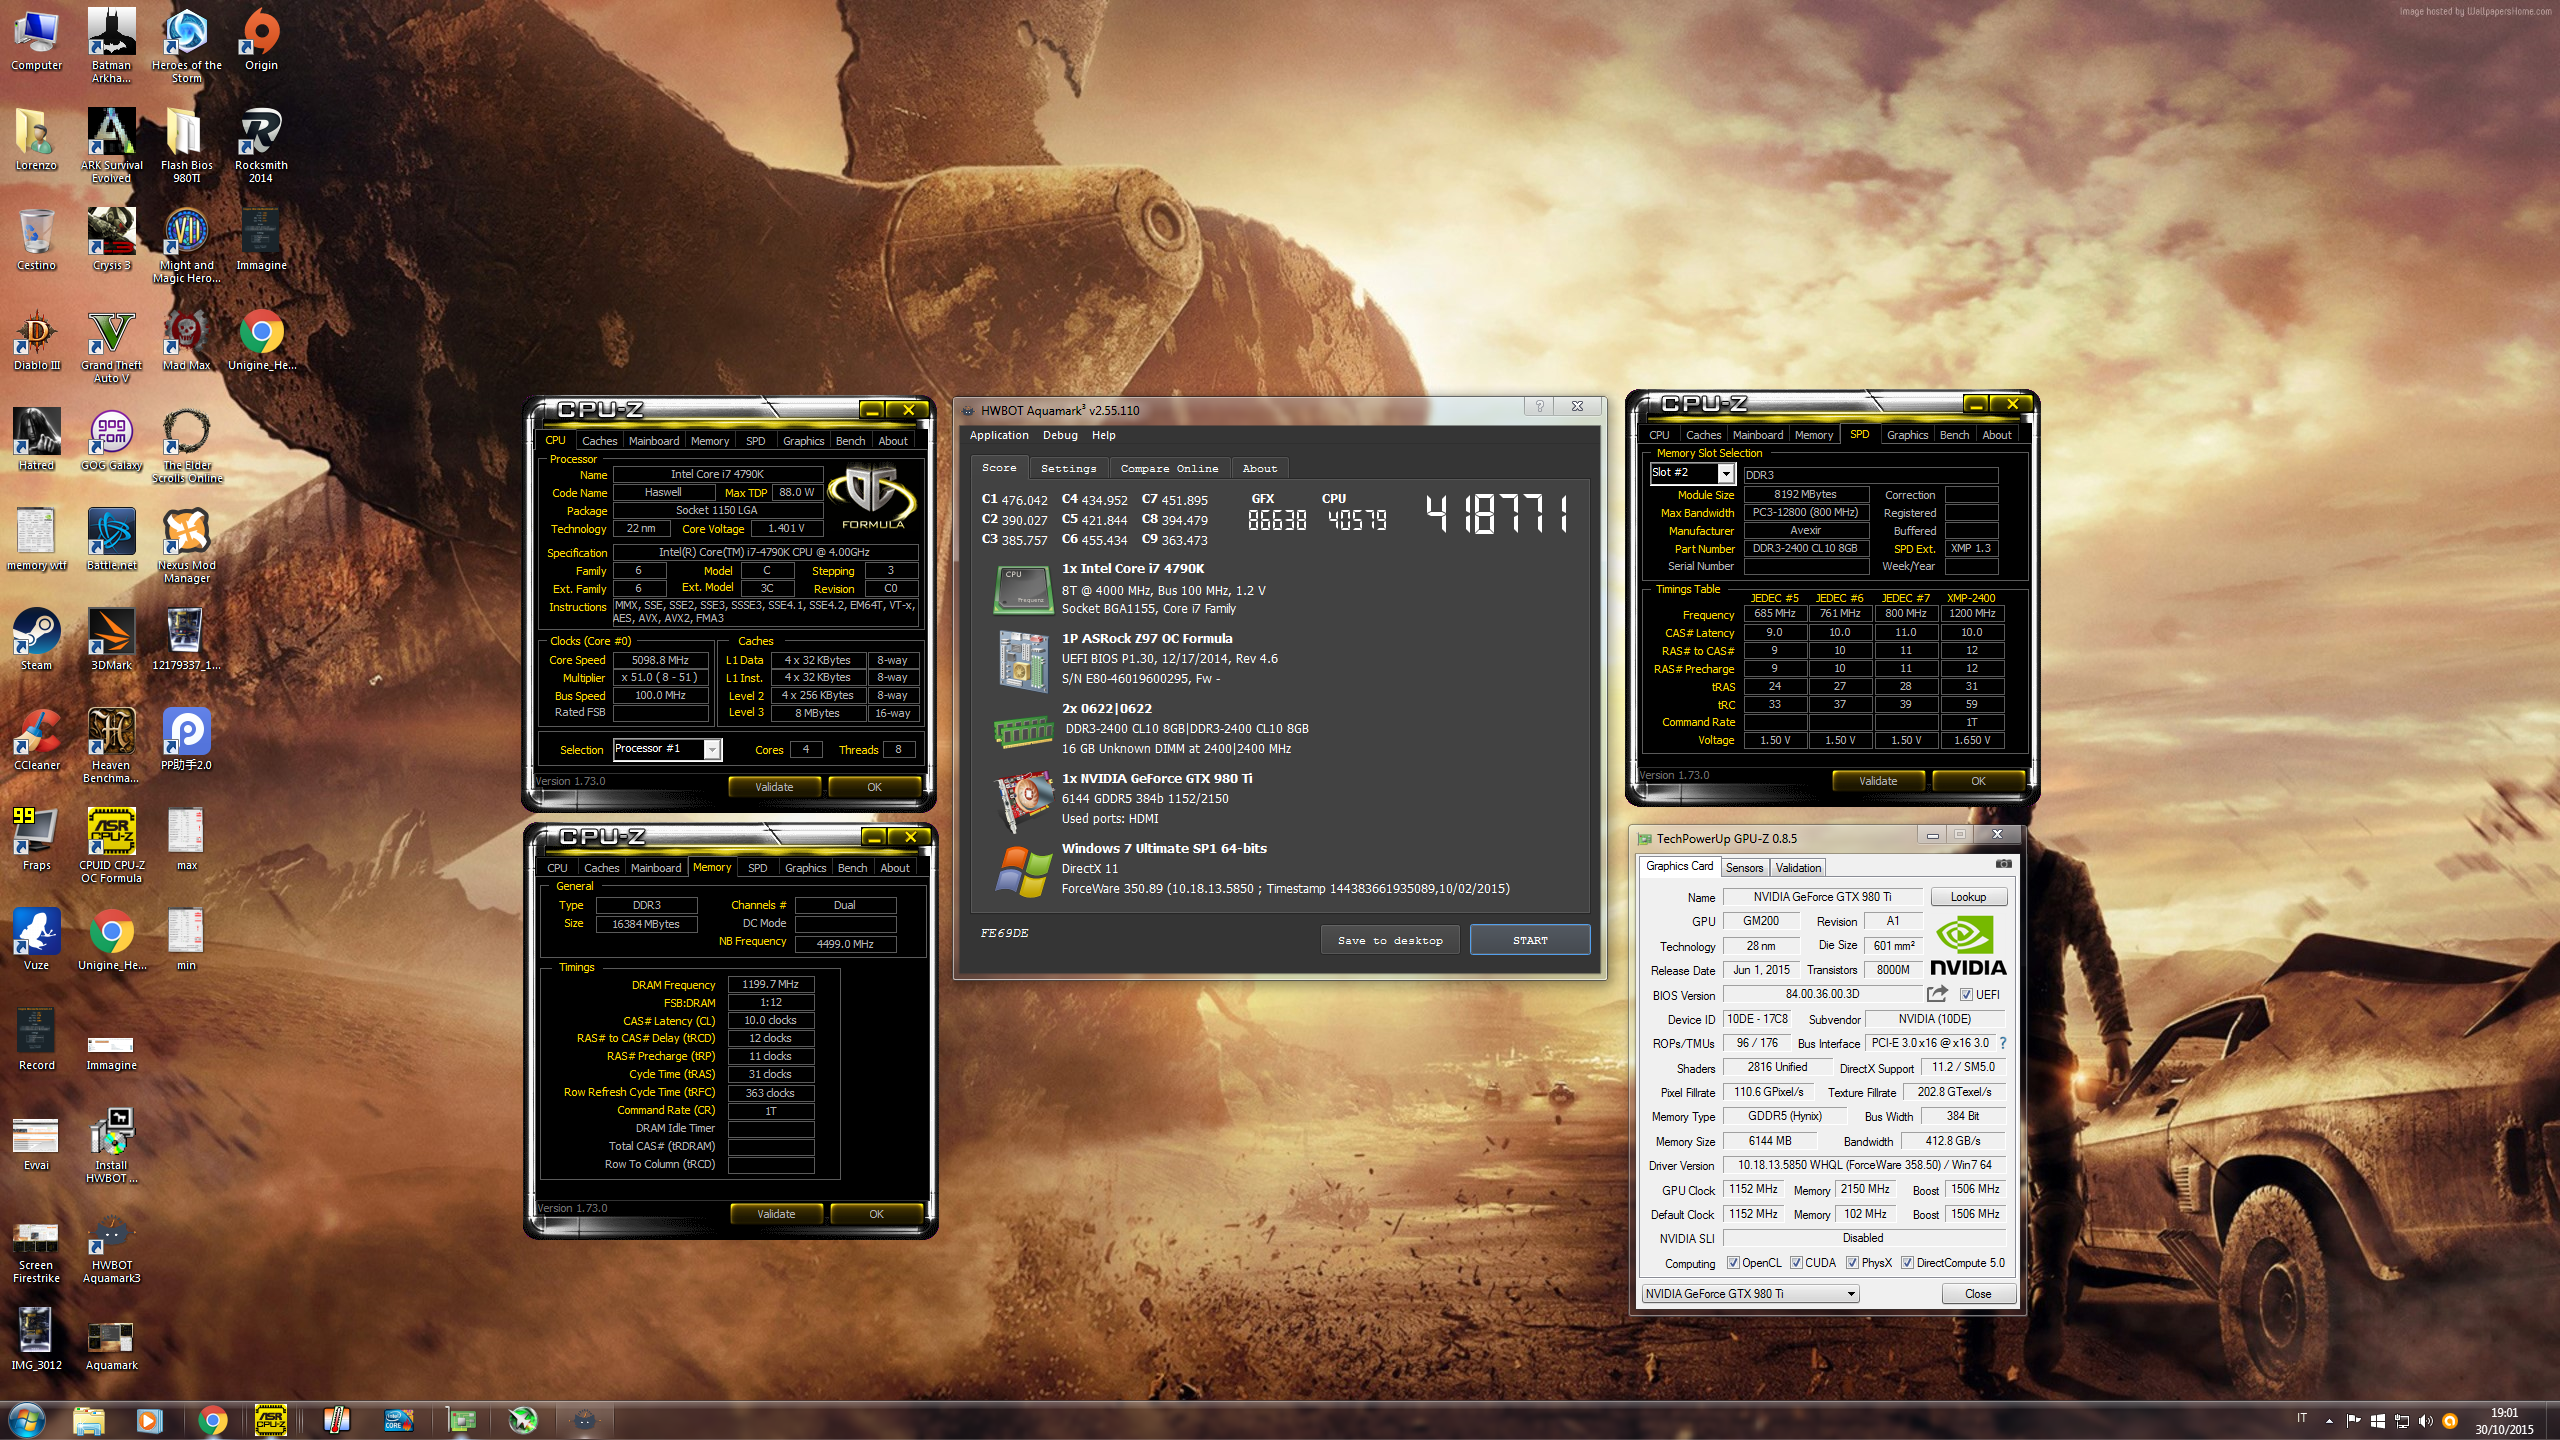Open the Windows Start menu

point(27,1420)
